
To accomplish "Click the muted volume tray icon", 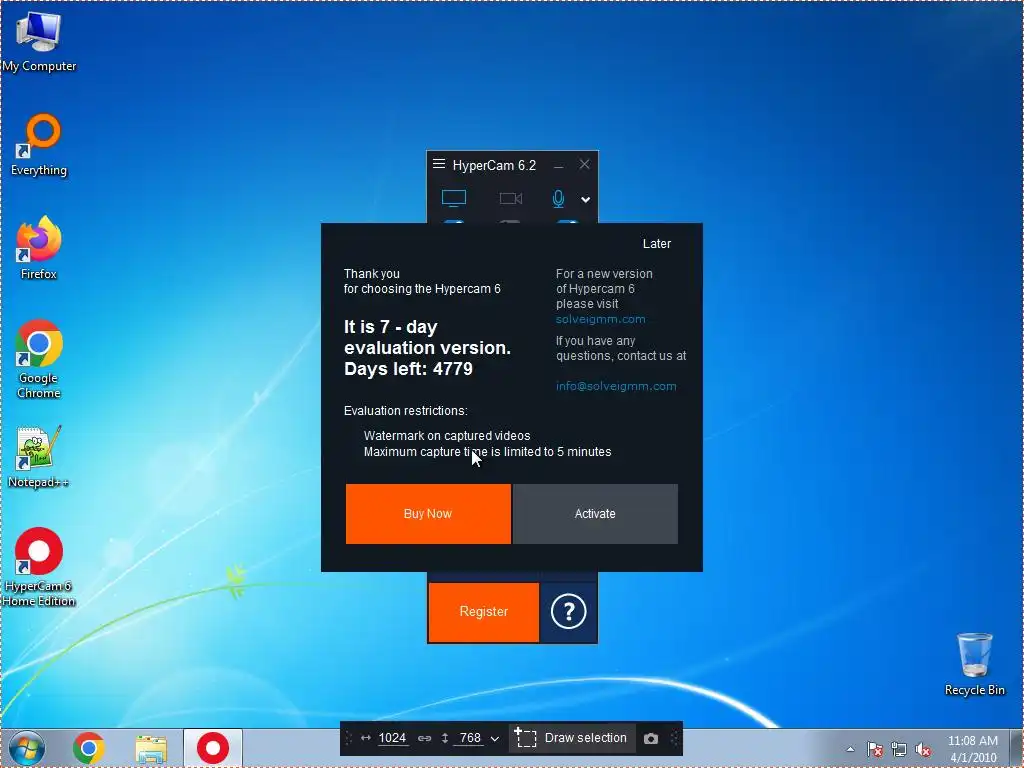I will click(923, 750).
